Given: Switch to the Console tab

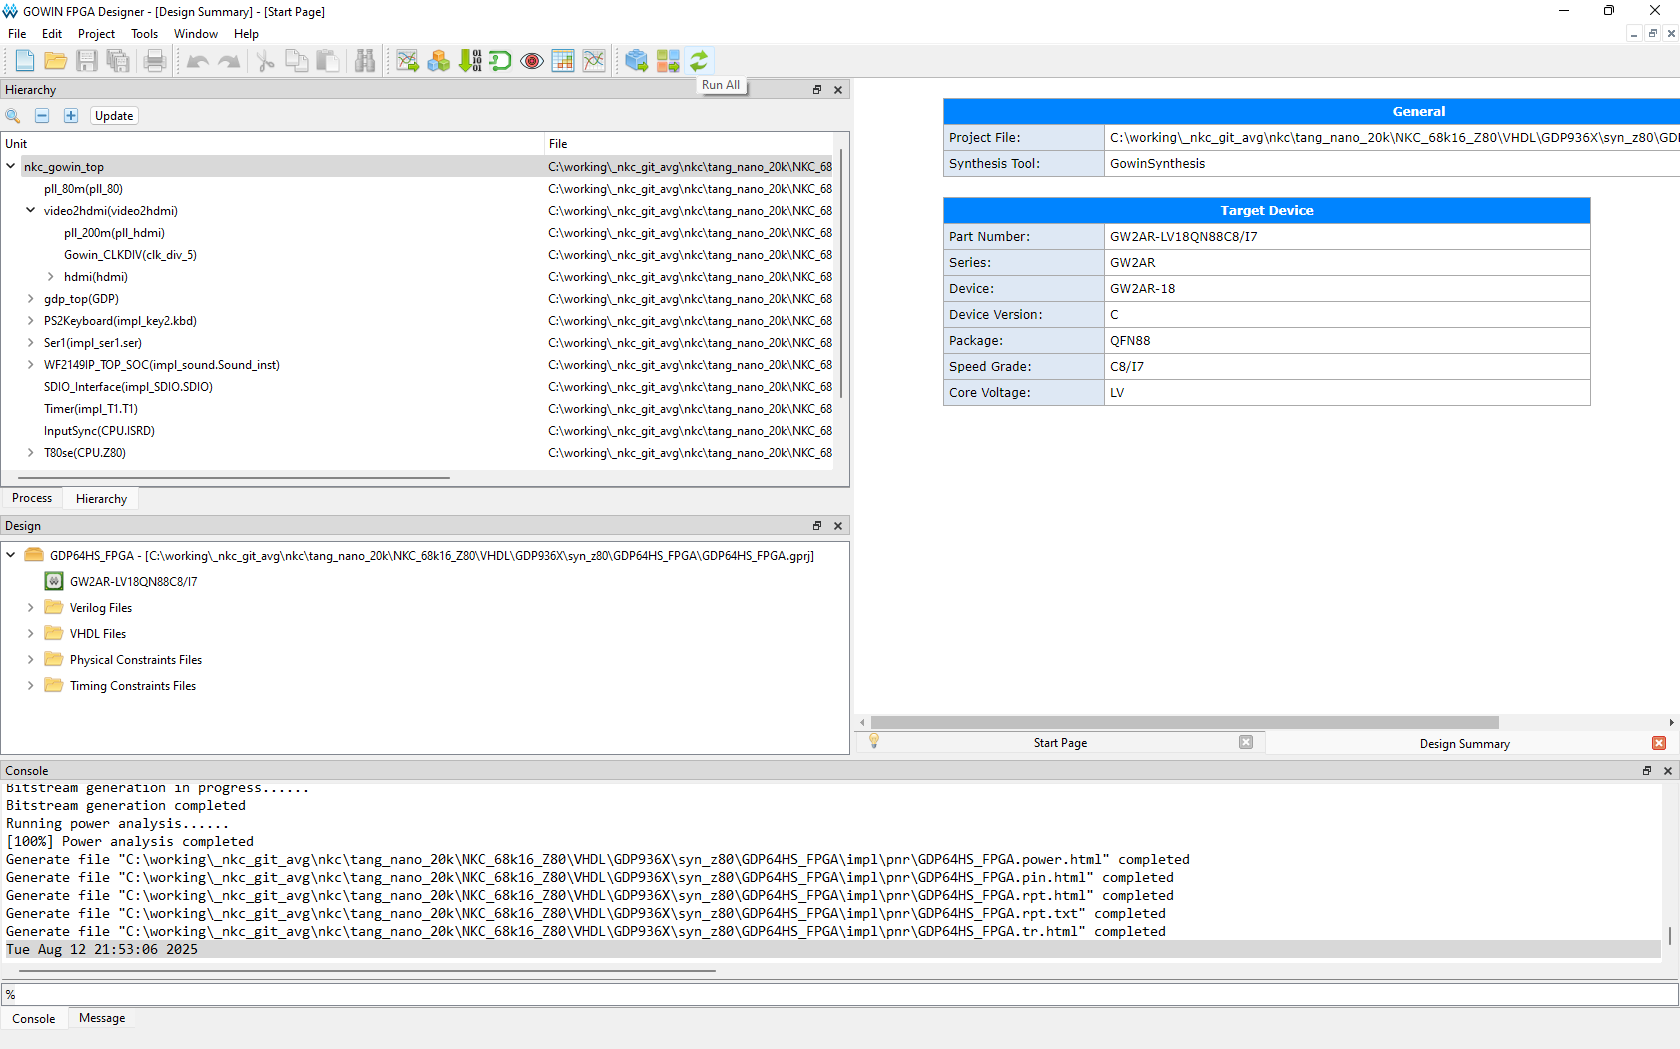Looking at the screenshot, I should pyautogui.click(x=34, y=1019).
